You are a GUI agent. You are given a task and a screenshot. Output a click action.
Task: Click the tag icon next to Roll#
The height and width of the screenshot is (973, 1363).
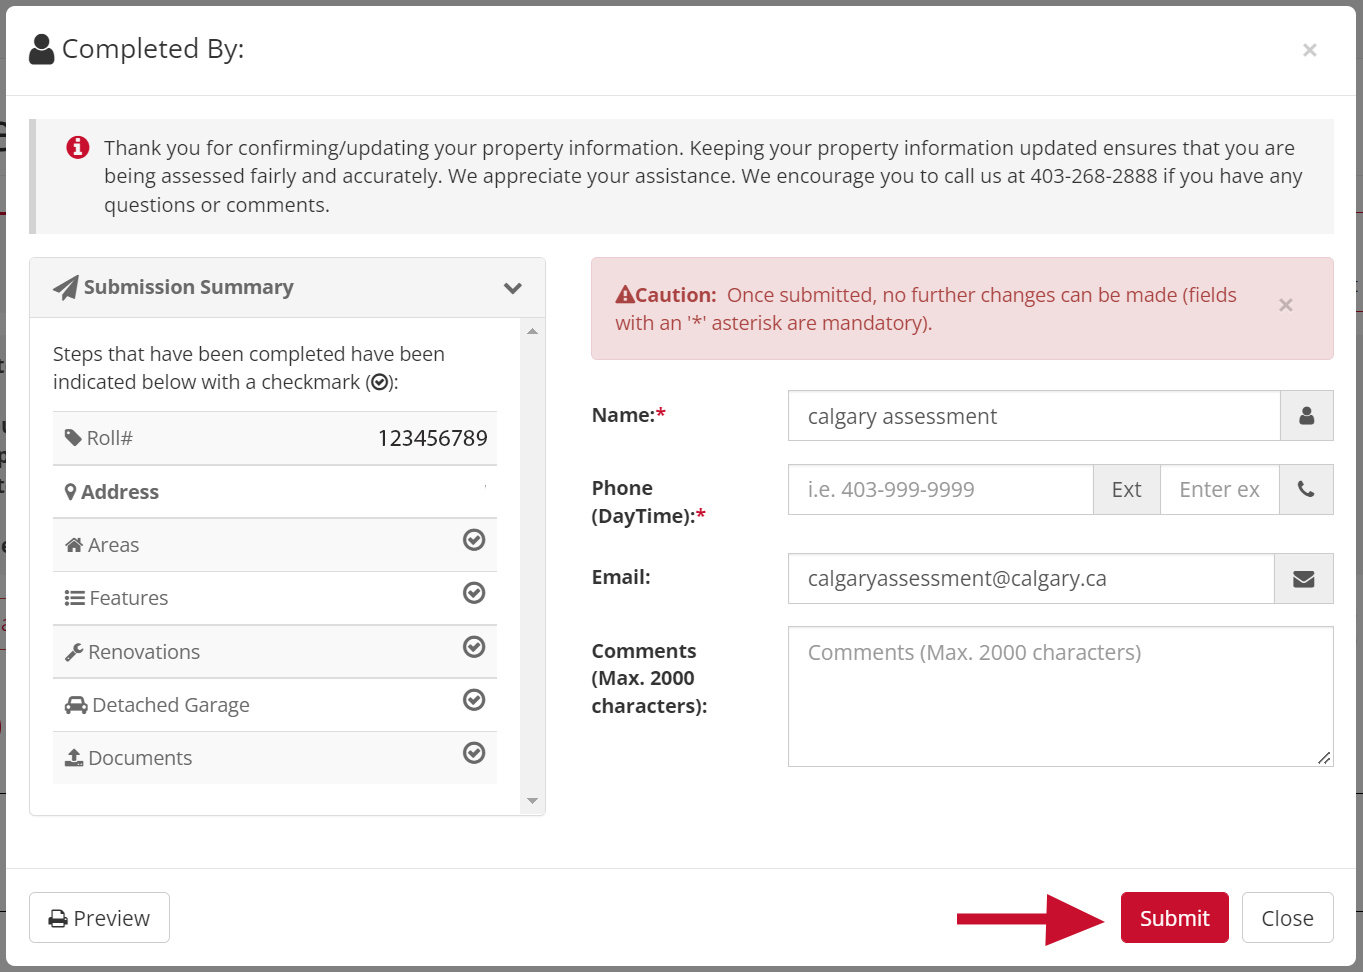pos(73,438)
